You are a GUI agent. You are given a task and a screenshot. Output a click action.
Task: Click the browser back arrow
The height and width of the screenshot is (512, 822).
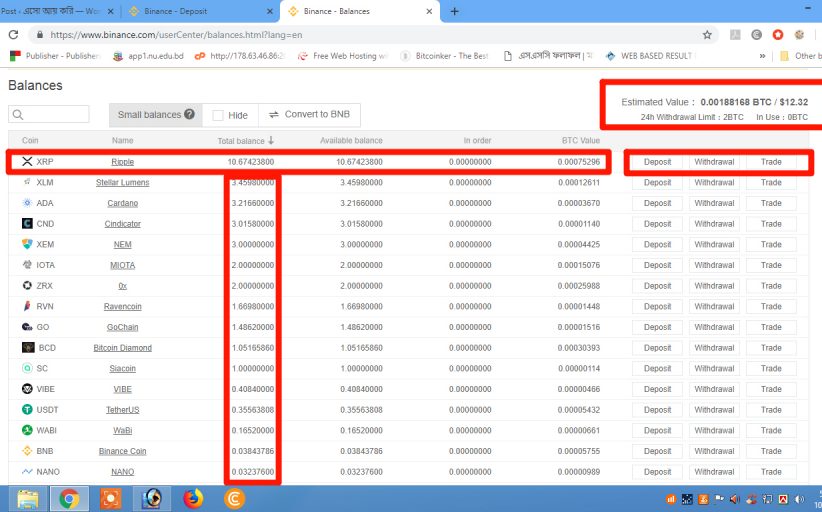[12, 34]
